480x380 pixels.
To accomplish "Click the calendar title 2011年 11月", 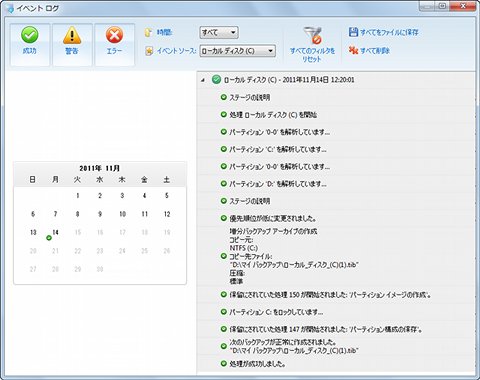I will pyautogui.click(x=100, y=168).
